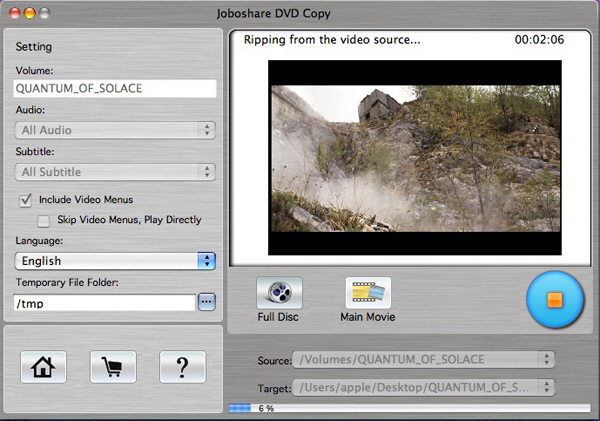Enable Skip Video Menus, Play Directly
This screenshot has height=421, width=600.
click(x=43, y=221)
